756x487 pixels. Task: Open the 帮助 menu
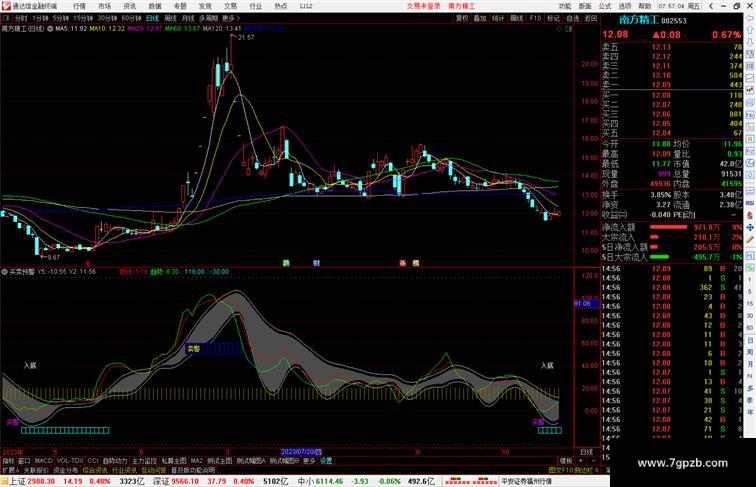[644, 6]
